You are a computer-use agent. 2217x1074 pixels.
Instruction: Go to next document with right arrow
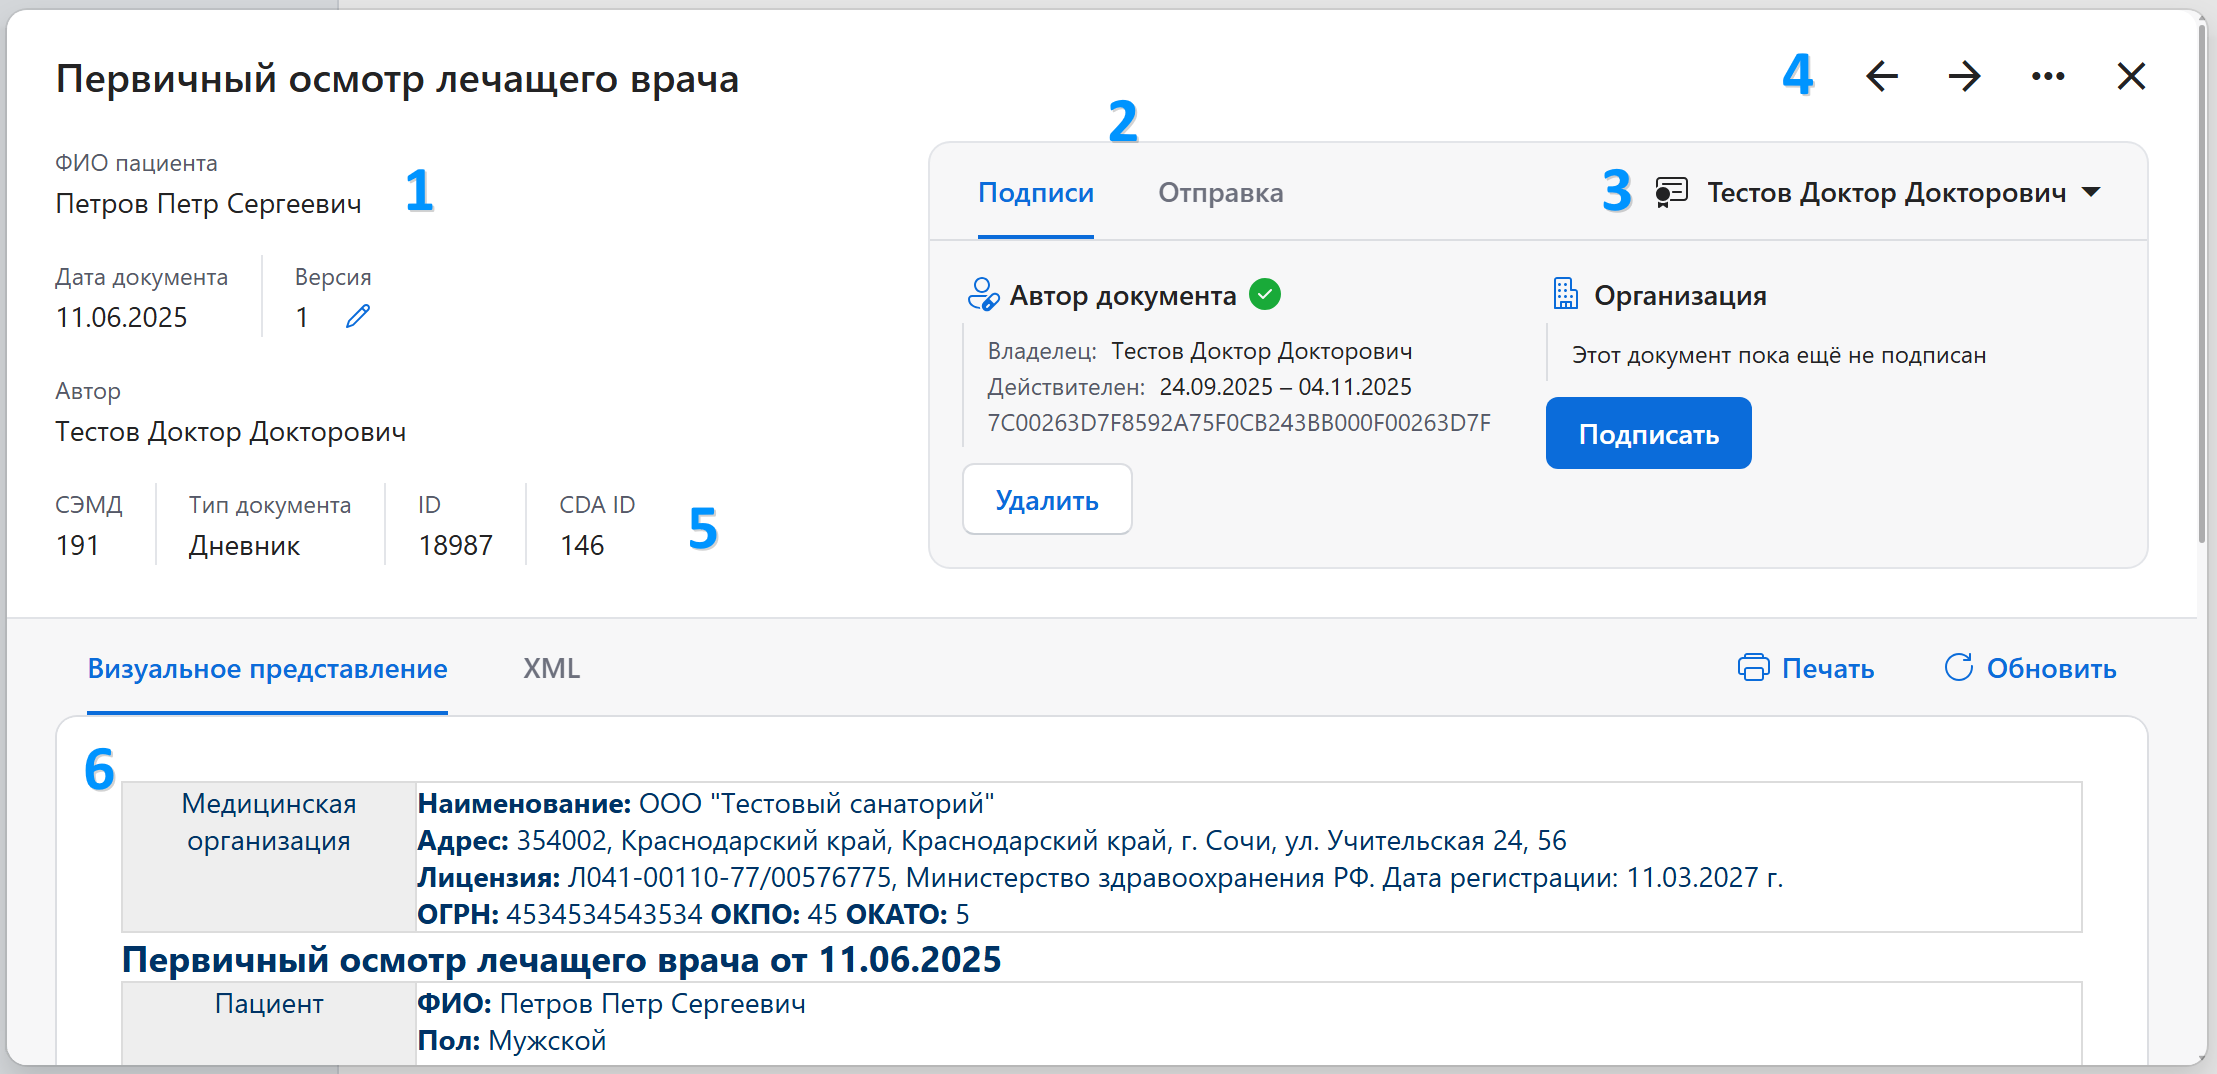pyautogui.click(x=1964, y=77)
